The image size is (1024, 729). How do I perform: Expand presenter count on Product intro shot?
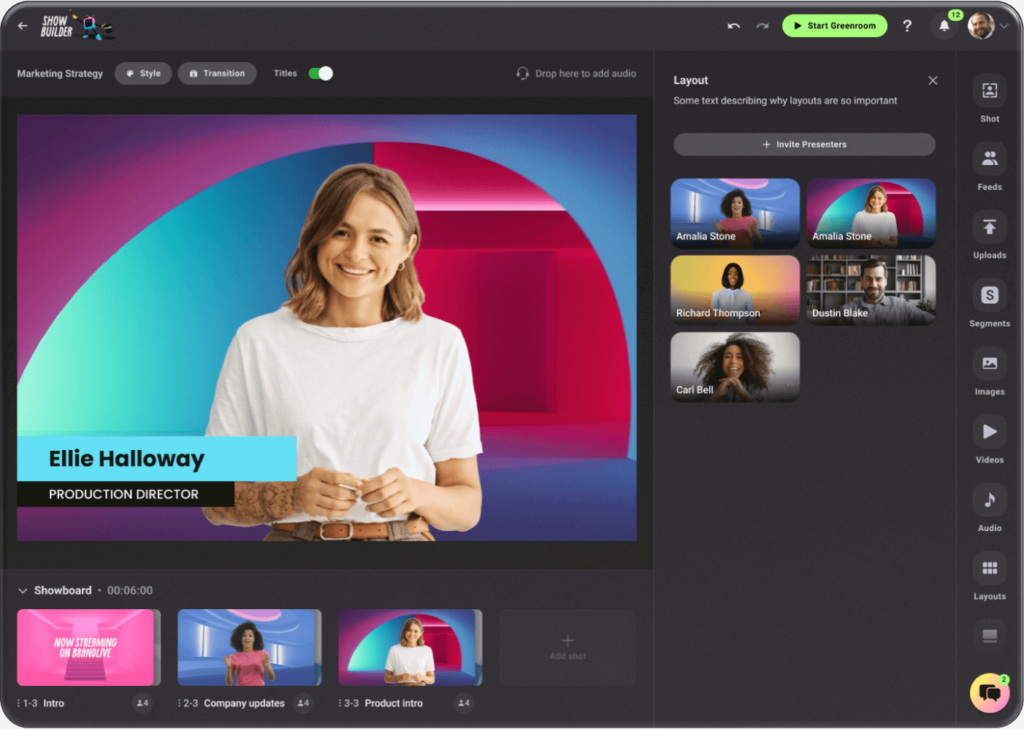(x=464, y=703)
